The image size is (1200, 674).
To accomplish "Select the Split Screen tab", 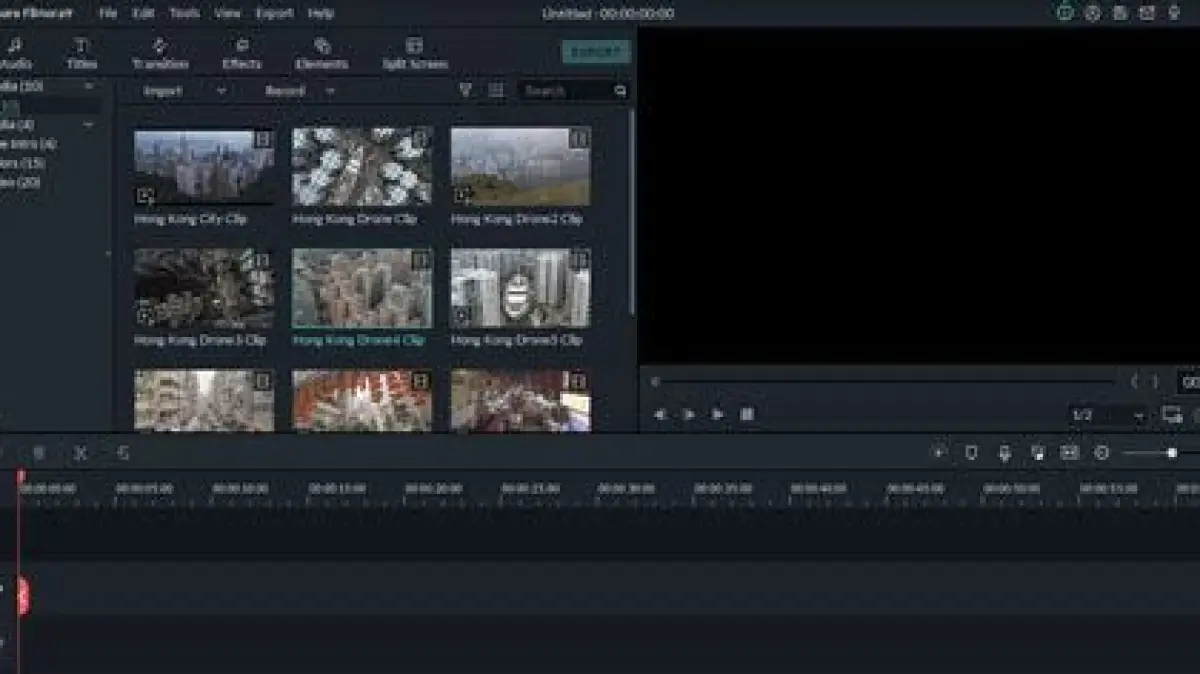I will tap(414, 53).
